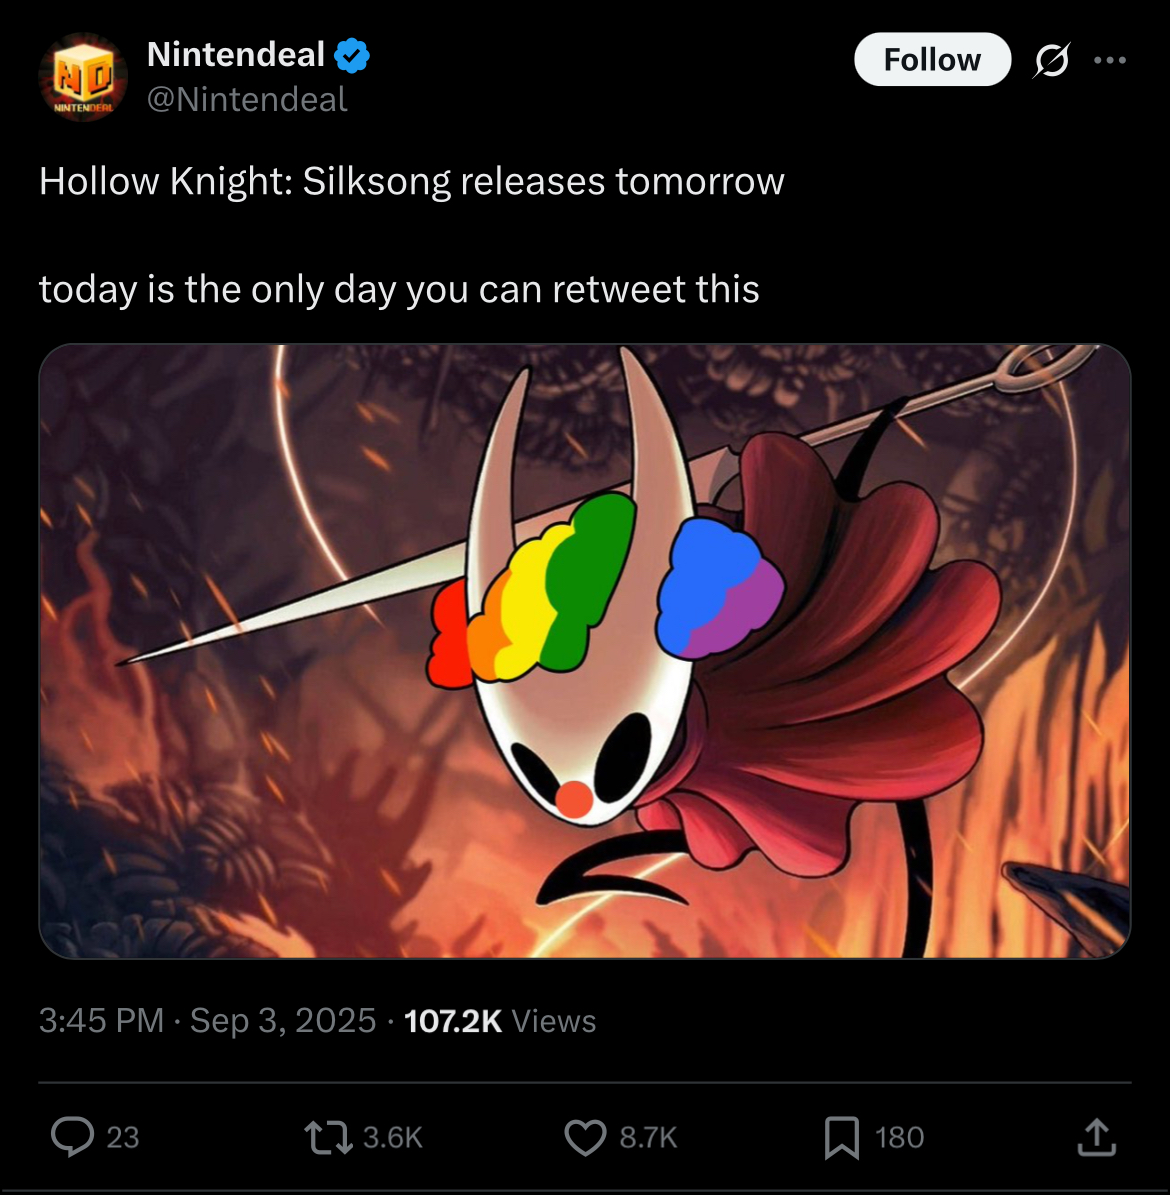Click the 23 replies count
This screenshot has width=1170, height=1195.
point(123,1137)
